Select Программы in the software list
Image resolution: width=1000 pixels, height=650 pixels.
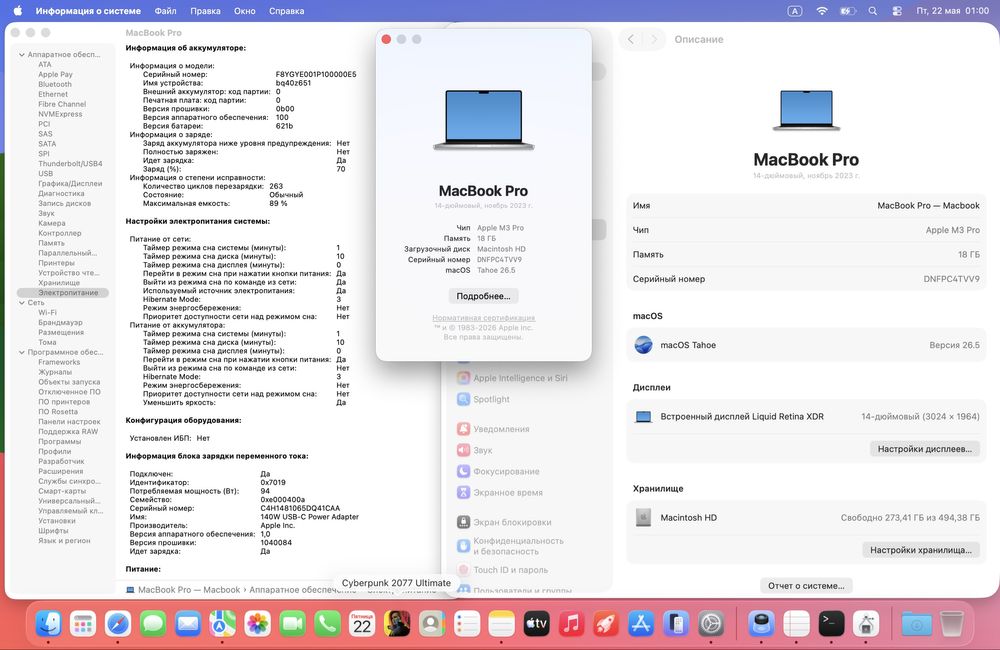[x=59, y=441]
